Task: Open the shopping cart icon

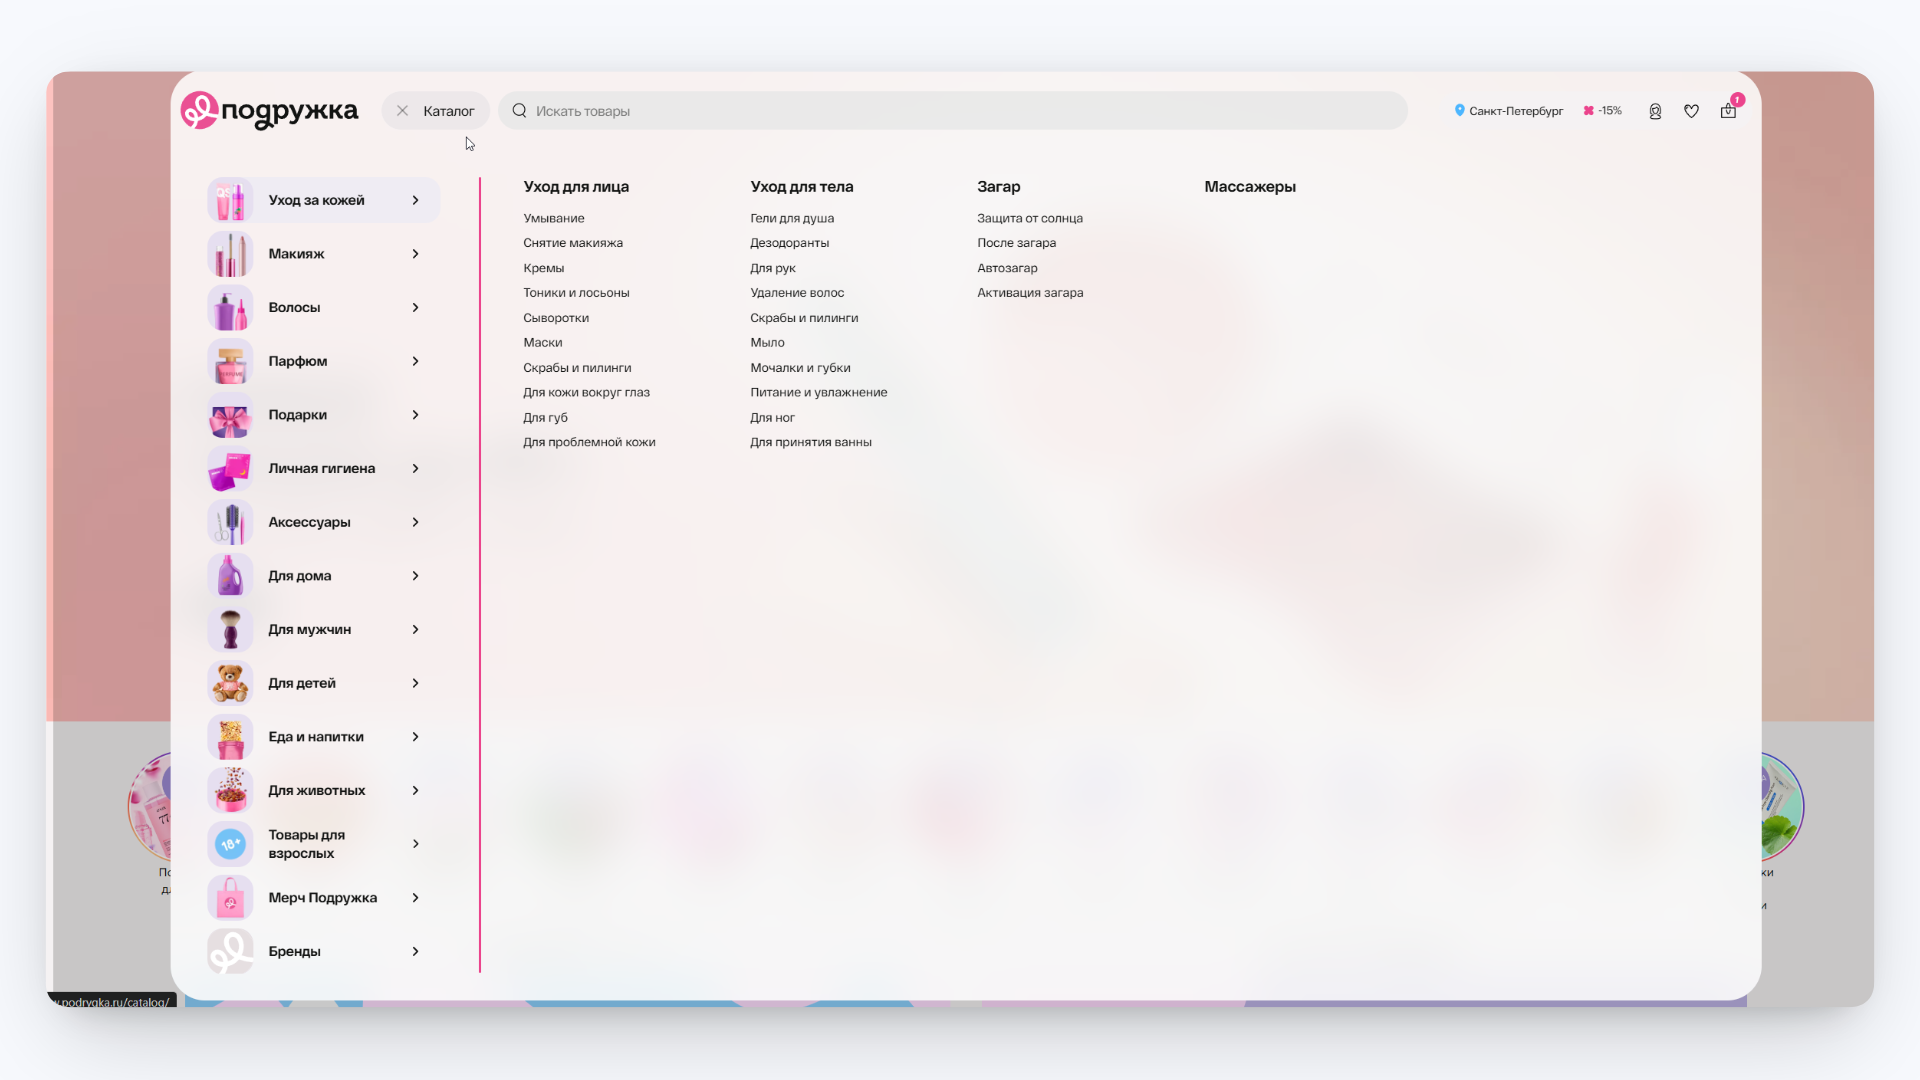Action: pyautogui.click(x=1728, y=111)
